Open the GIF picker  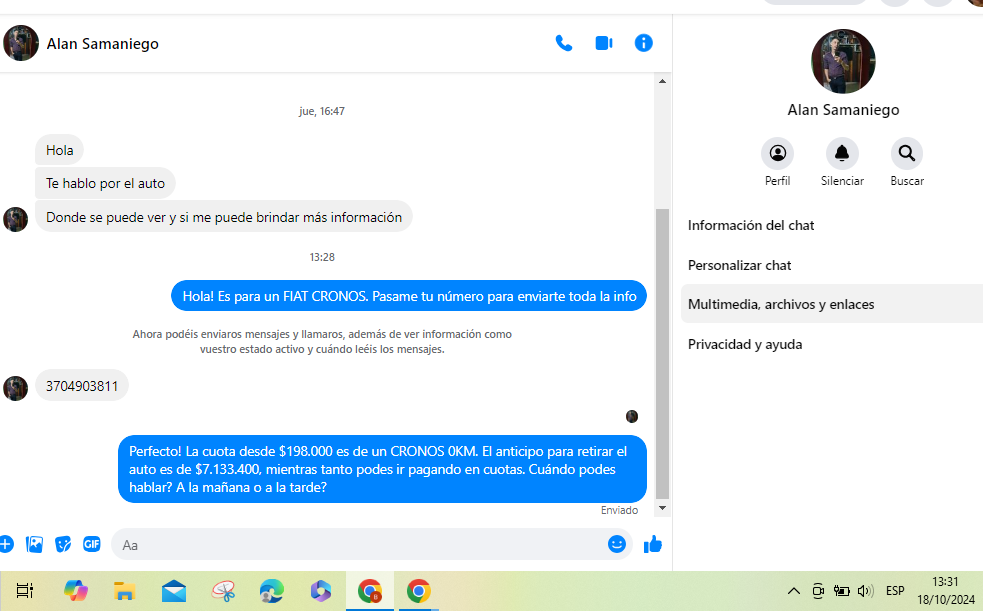coord(92,544)
